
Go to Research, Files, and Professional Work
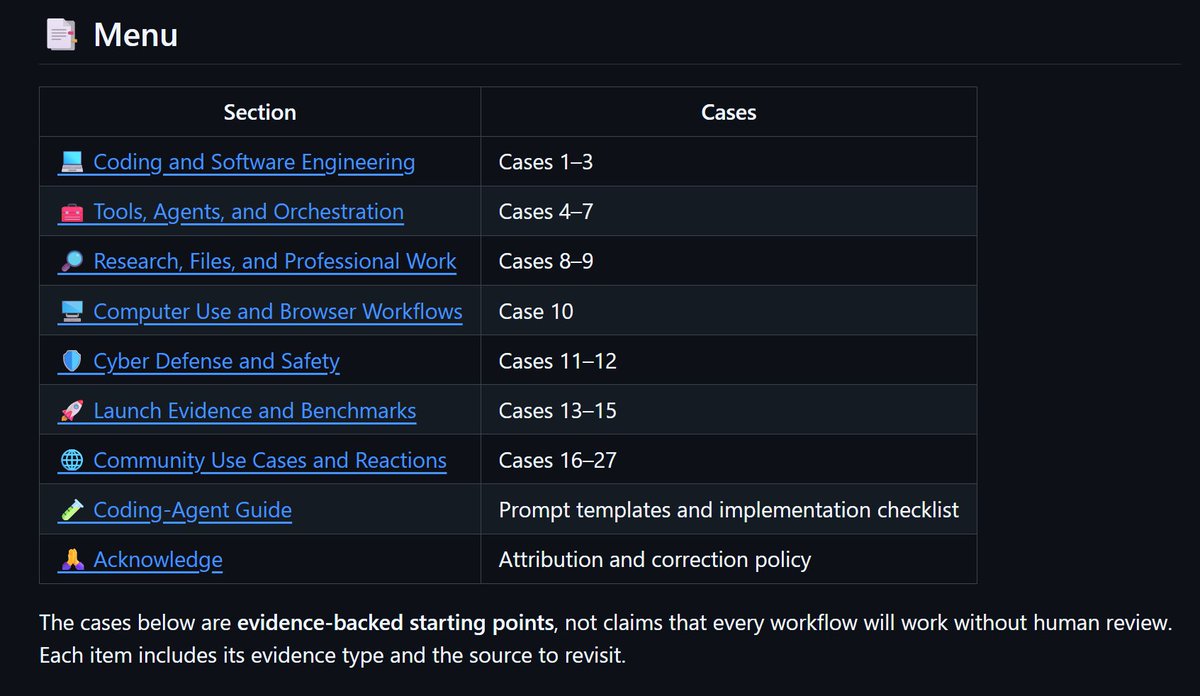pos(275,262)
